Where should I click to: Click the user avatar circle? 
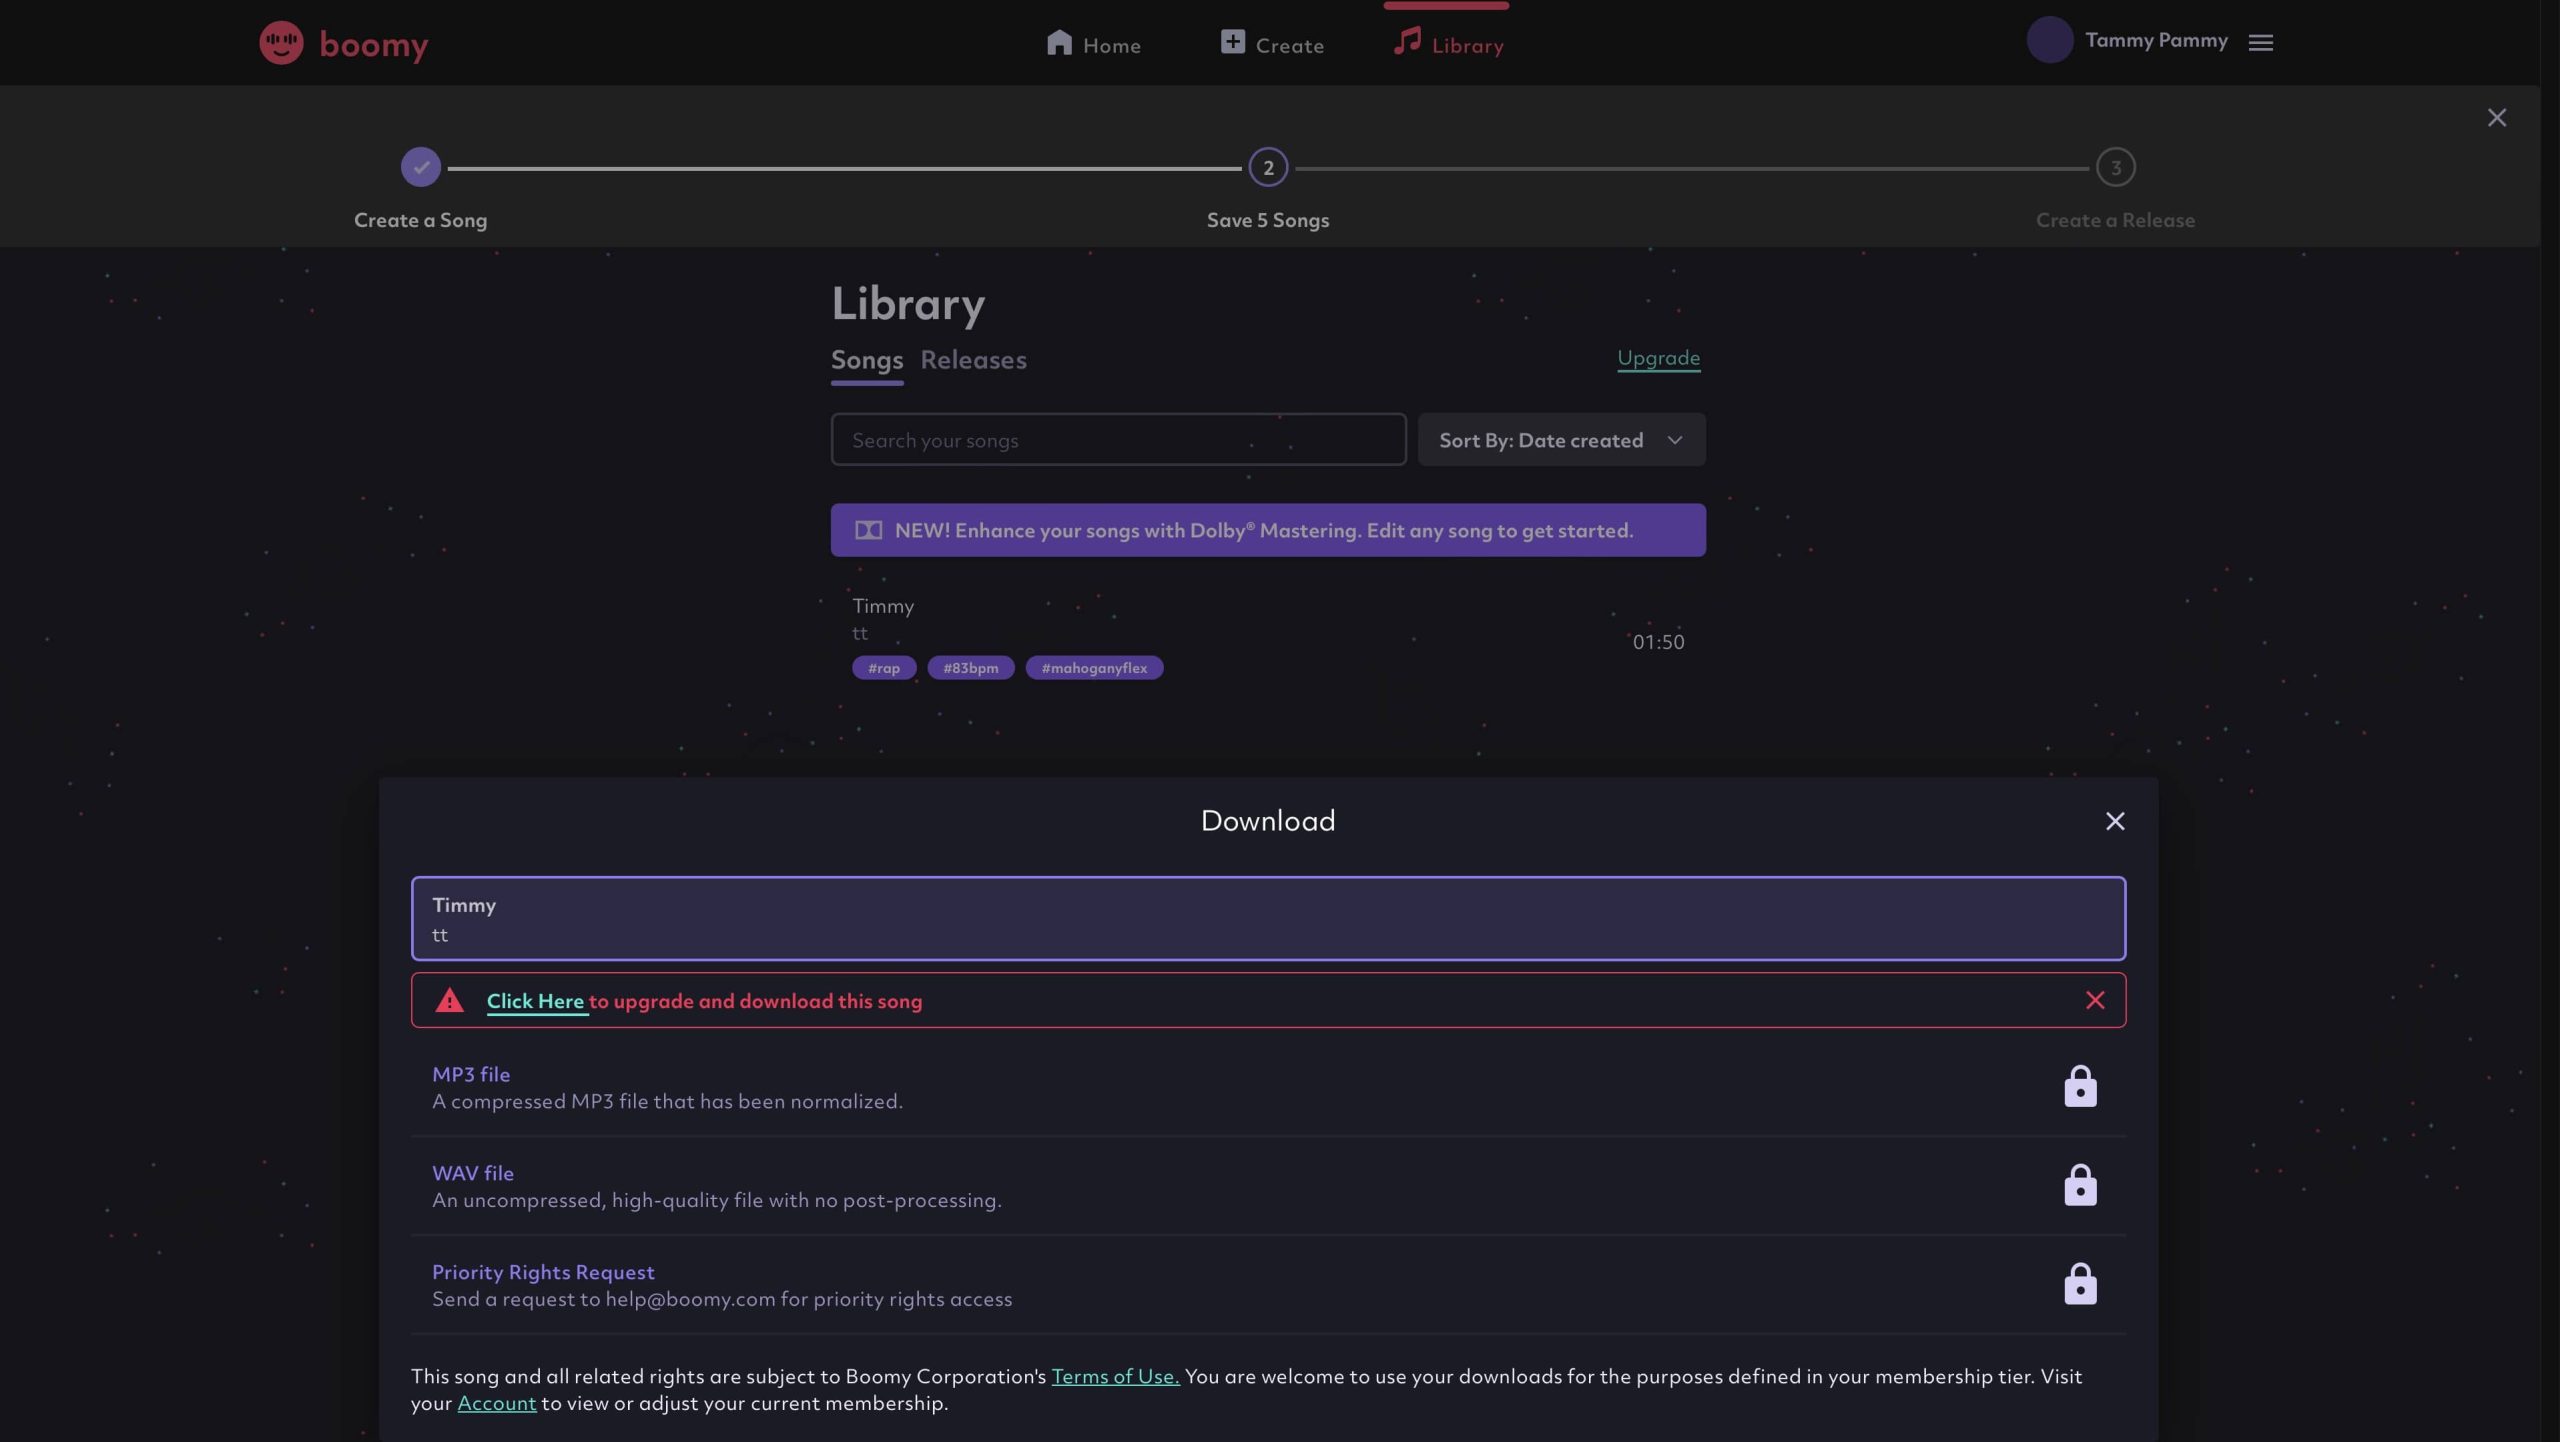click(x=2049, y=41)
